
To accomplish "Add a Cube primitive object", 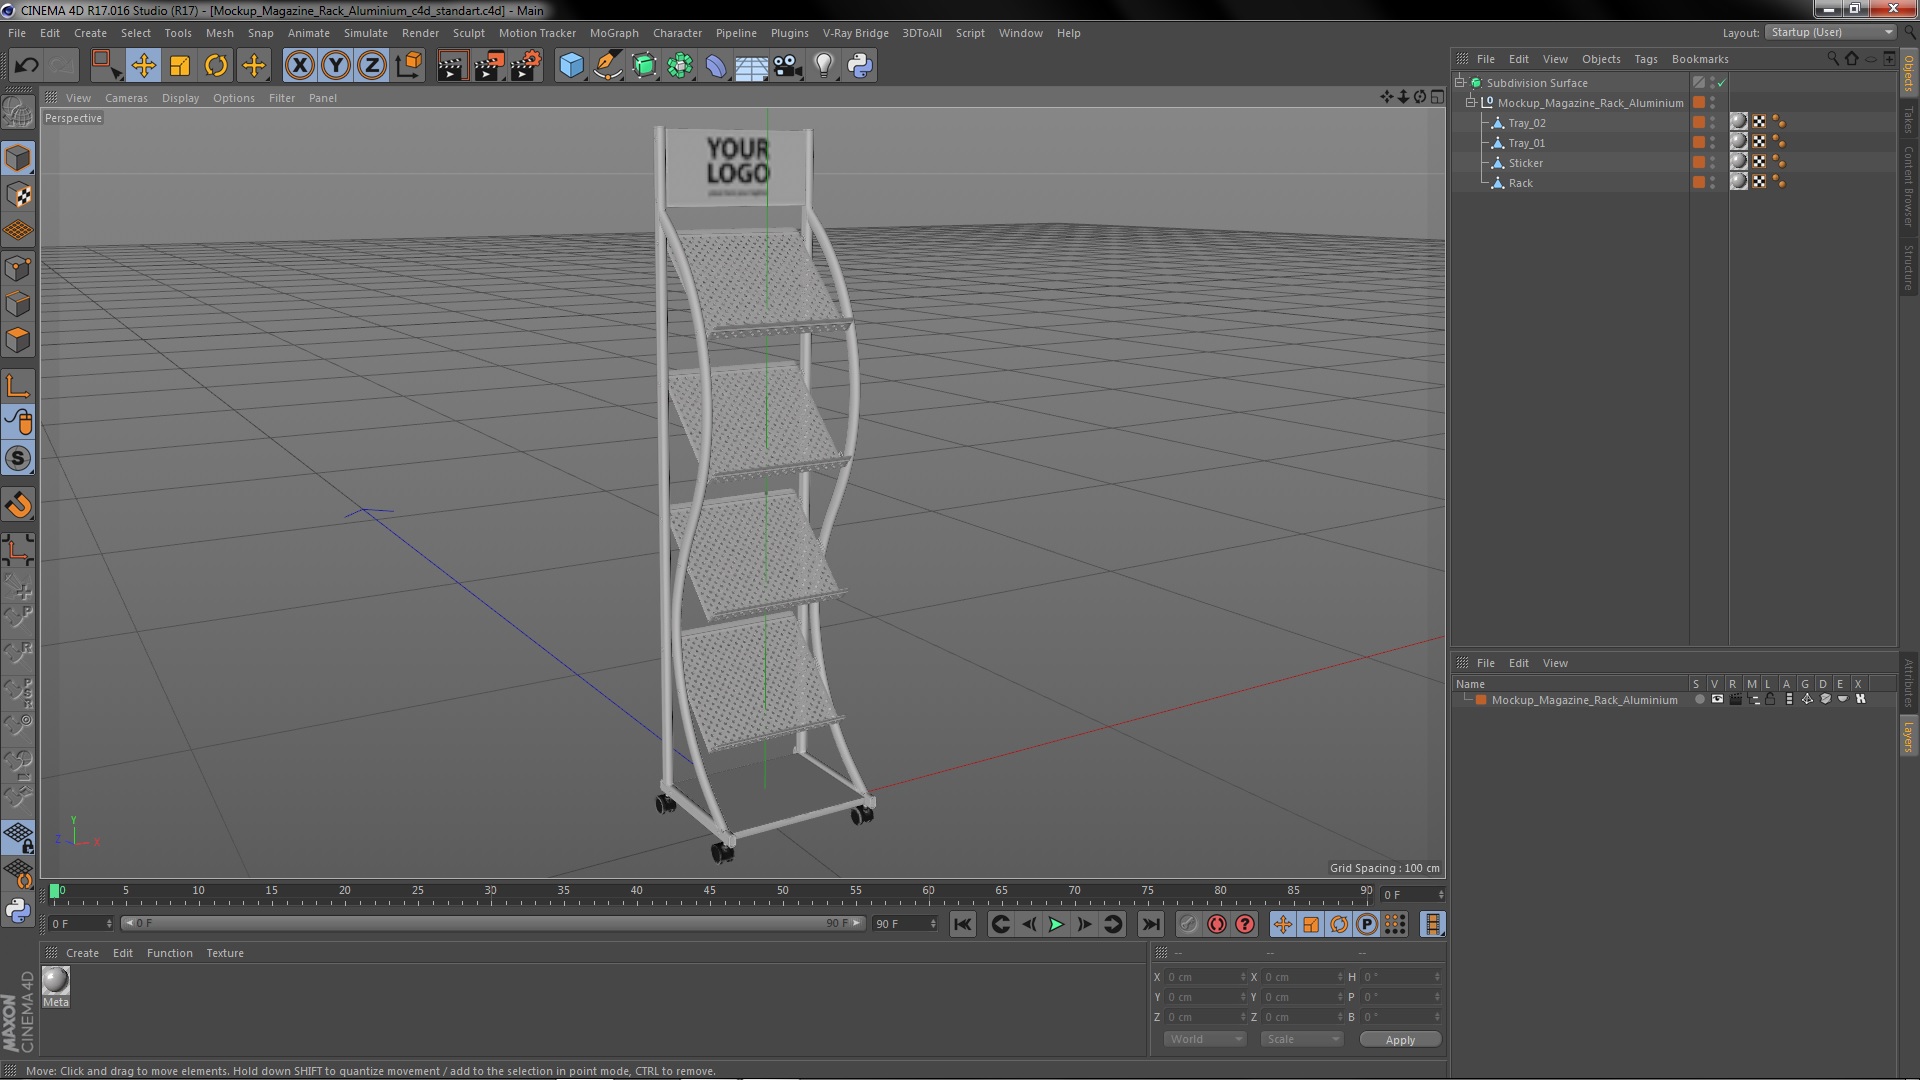I will [571, 66].
